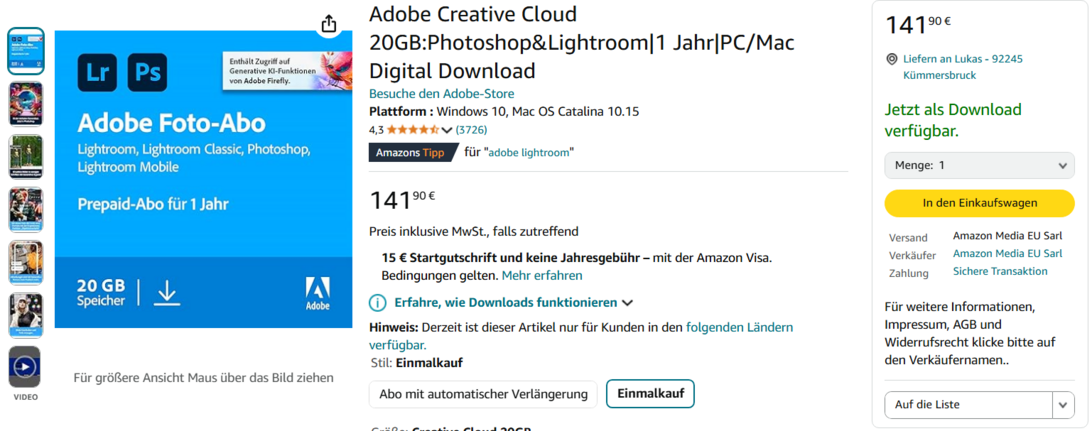The height and width of the screenshot is (431, 1092).
Task: Expand the Auf die Liste arrow
Action: 1062,405
